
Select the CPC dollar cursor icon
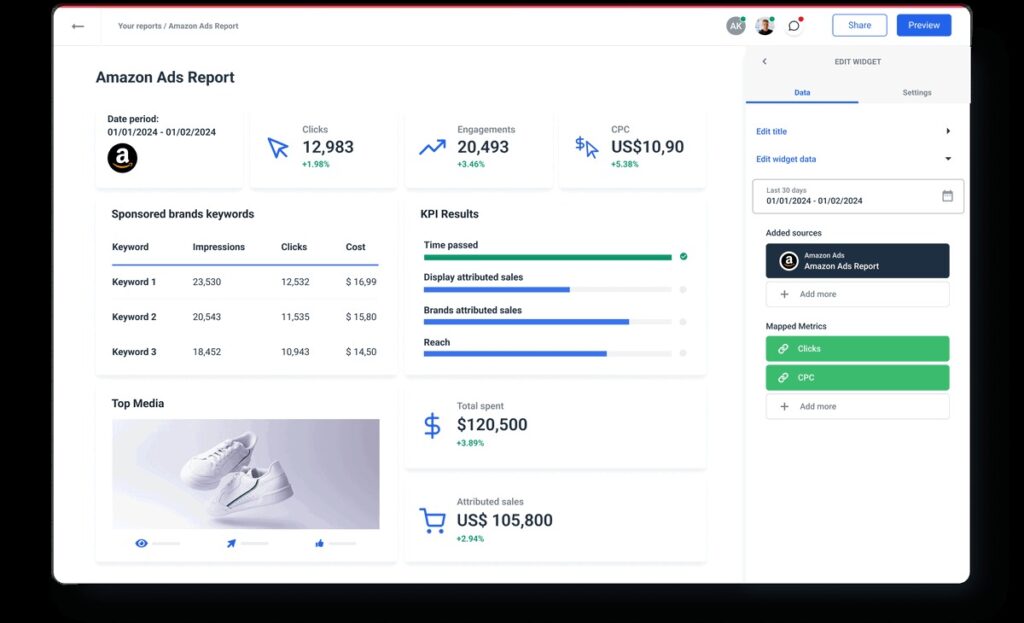click(x=586, y=147)
